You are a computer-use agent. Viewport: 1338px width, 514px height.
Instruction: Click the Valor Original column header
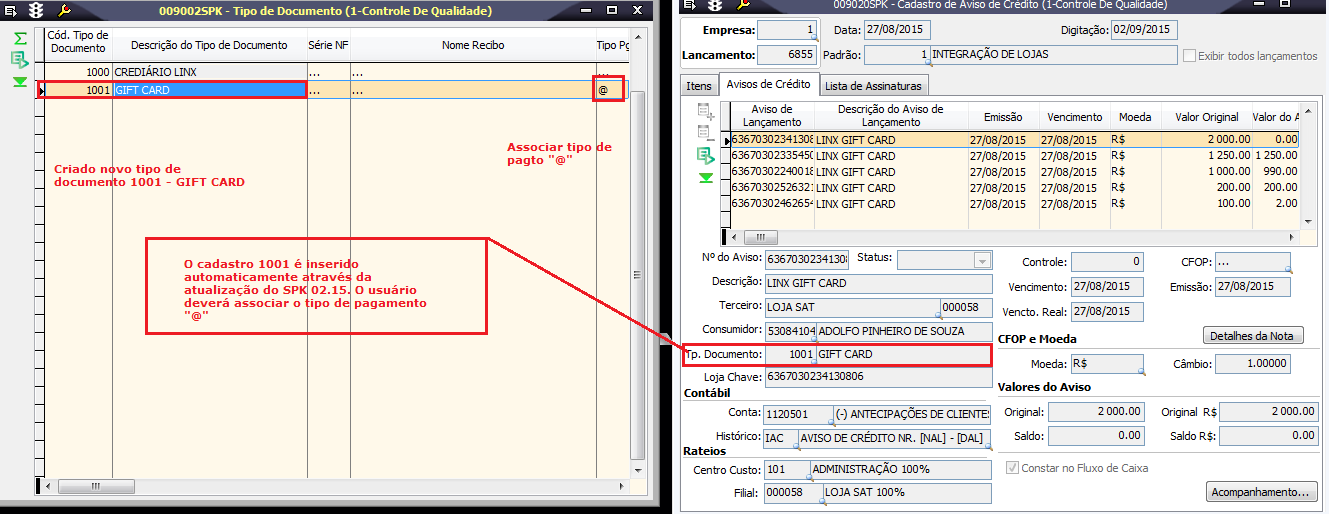tap(1206, 117)
